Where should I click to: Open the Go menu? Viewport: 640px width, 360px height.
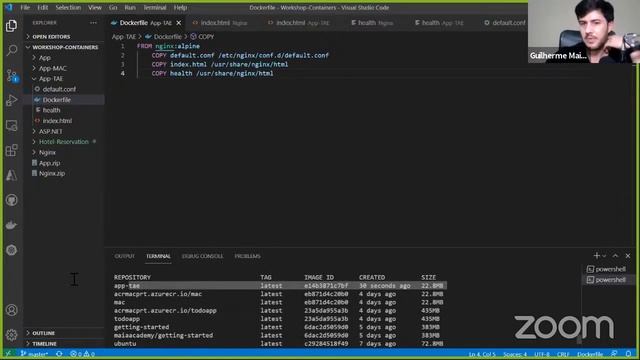[x=113, y=7]
